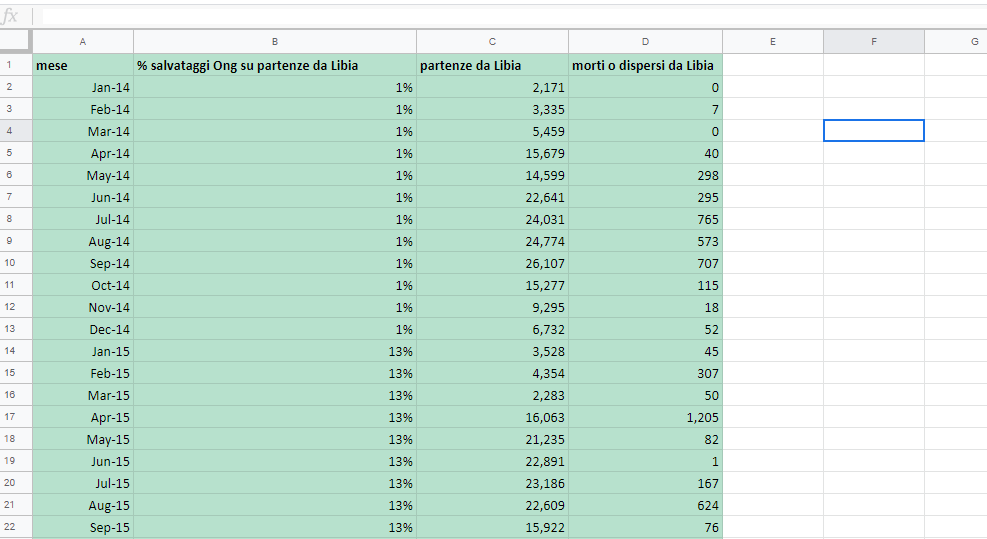
Task: Click deaths value 573
Action: (645, 241)
